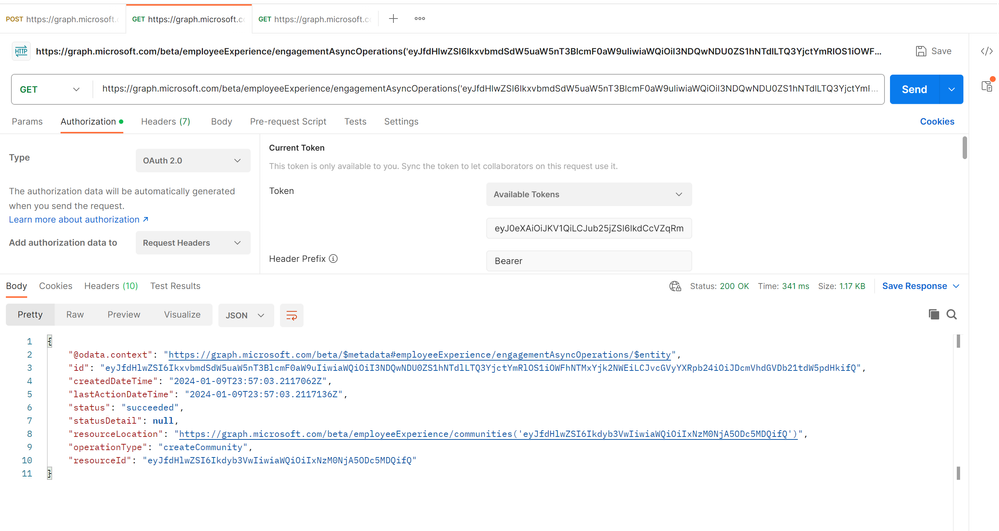999x531 pixels.
Task: Click the null statusDetail value
Action: point(162,421)
